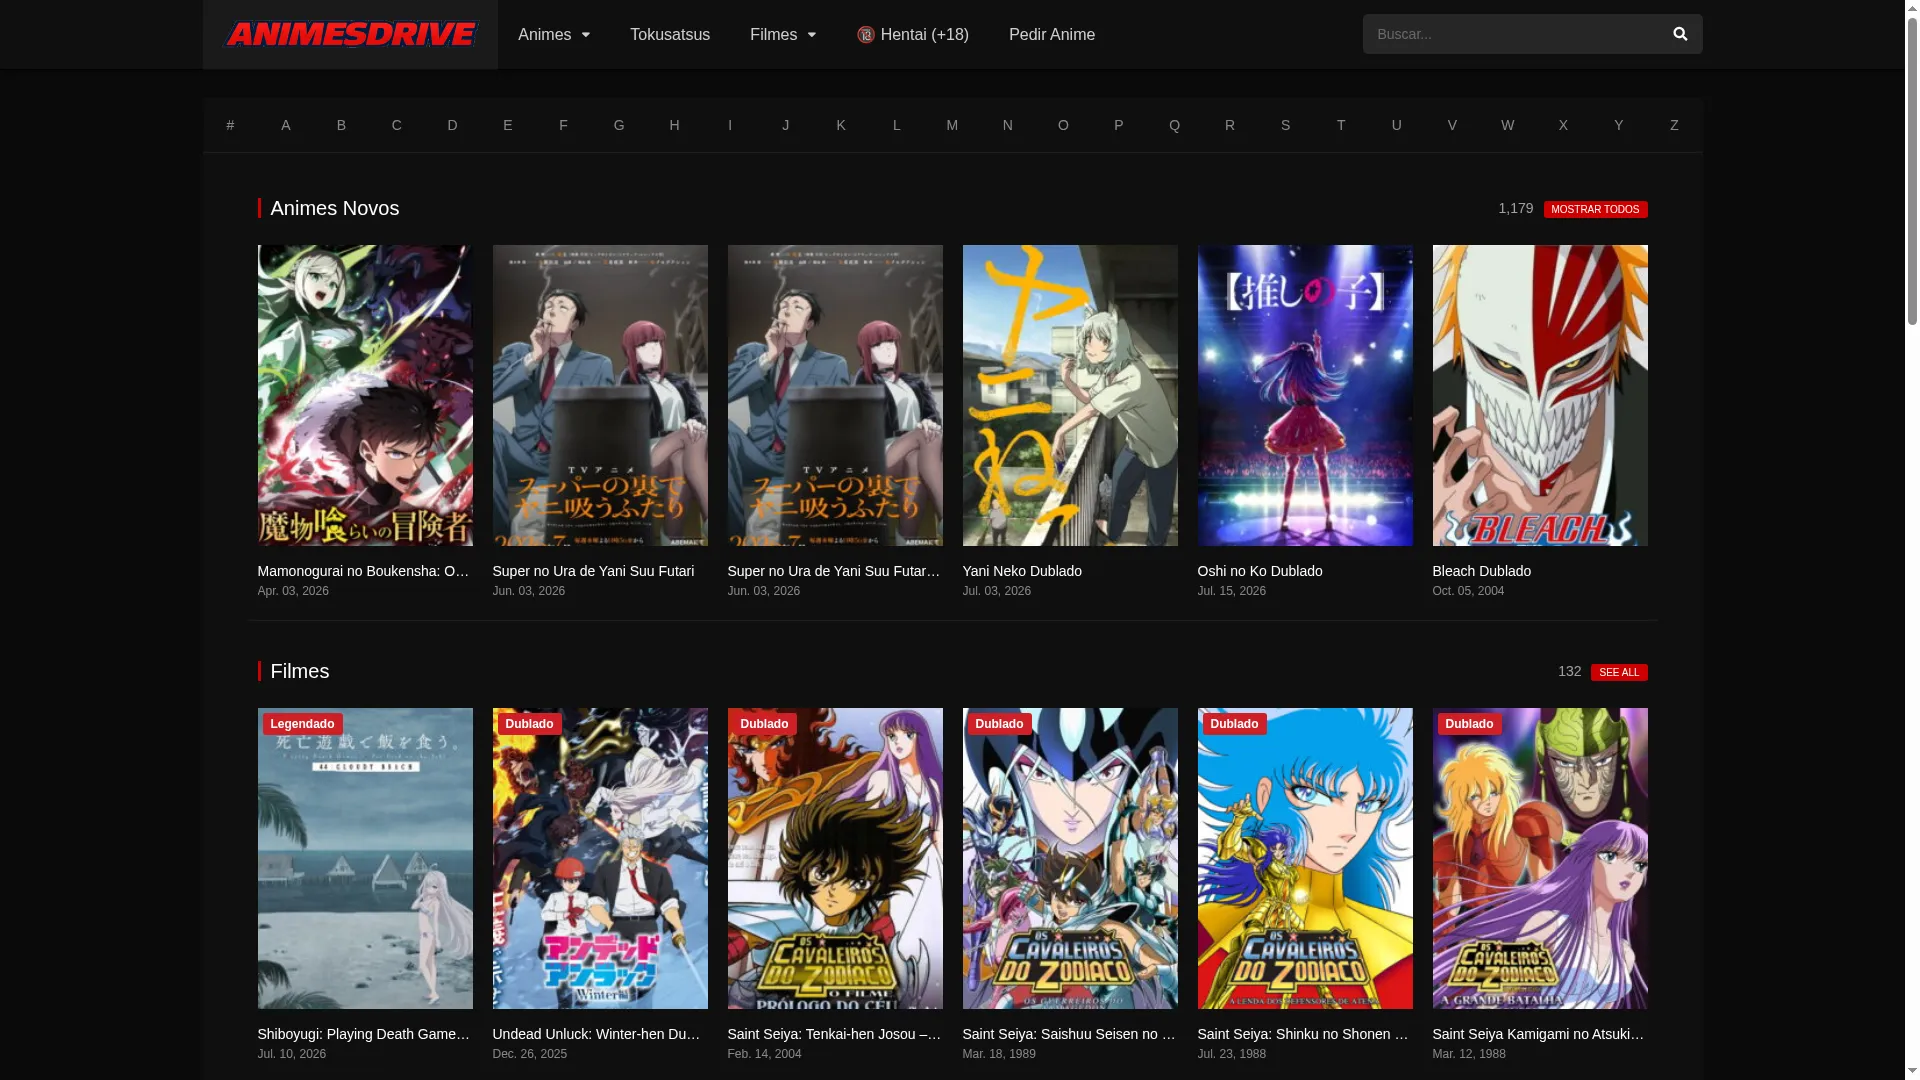1920x1080 pixels.
Task: Click Legendado badge on Shiboyugi poster
Action: 303,724
